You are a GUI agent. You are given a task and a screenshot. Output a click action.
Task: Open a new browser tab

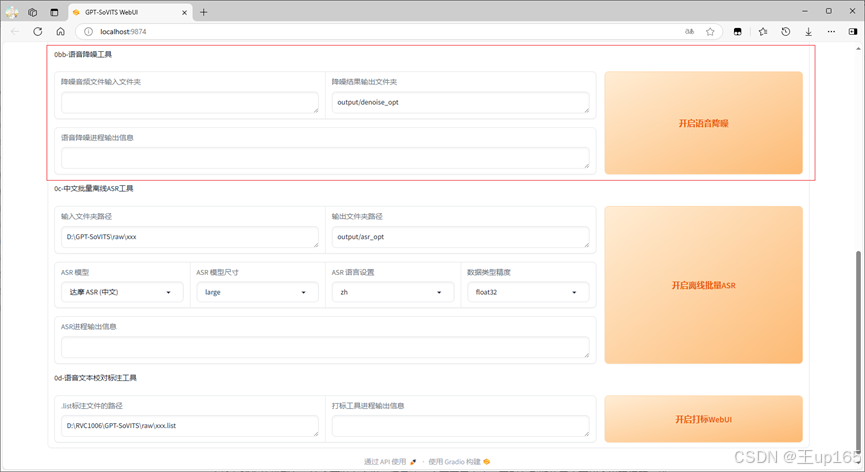tap(204, 12)
